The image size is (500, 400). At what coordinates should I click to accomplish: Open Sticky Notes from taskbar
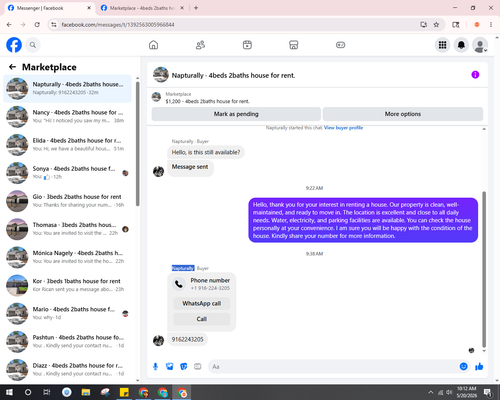pyautogui.click(x=124, y=392)
